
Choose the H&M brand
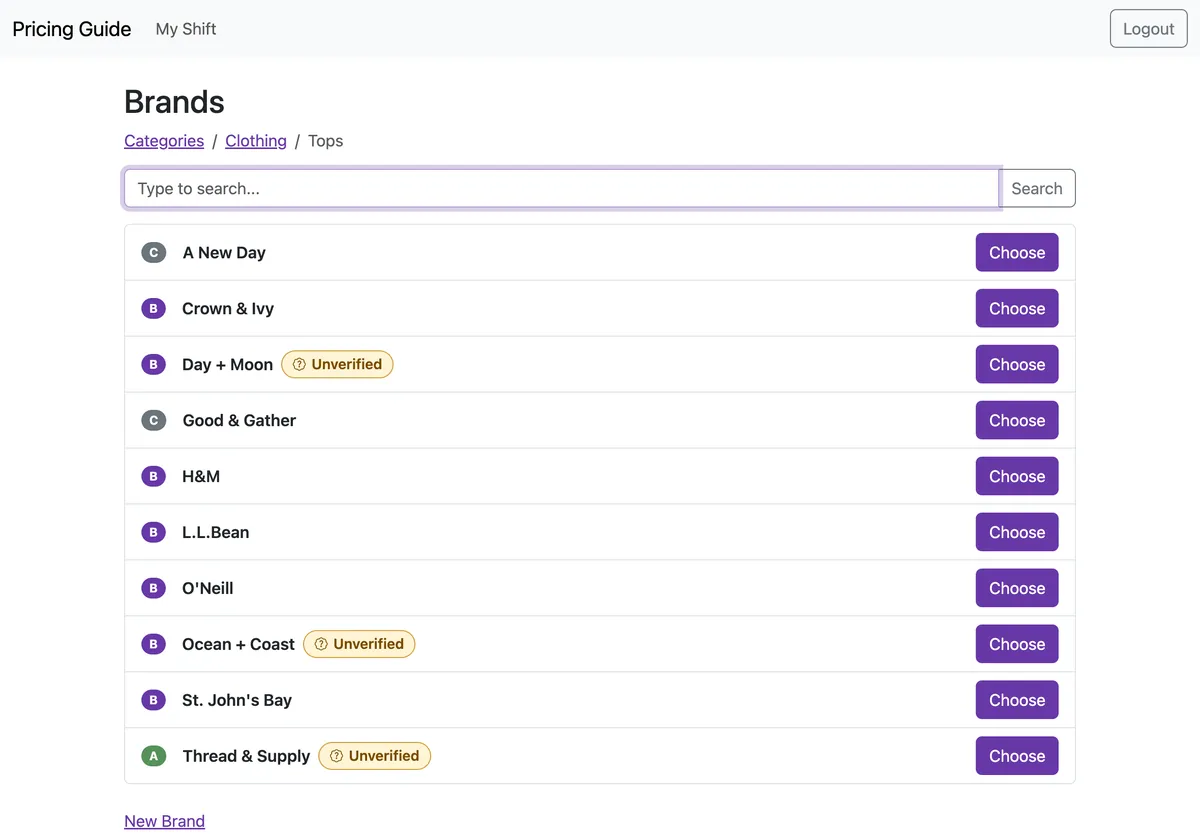point(1017,477)
